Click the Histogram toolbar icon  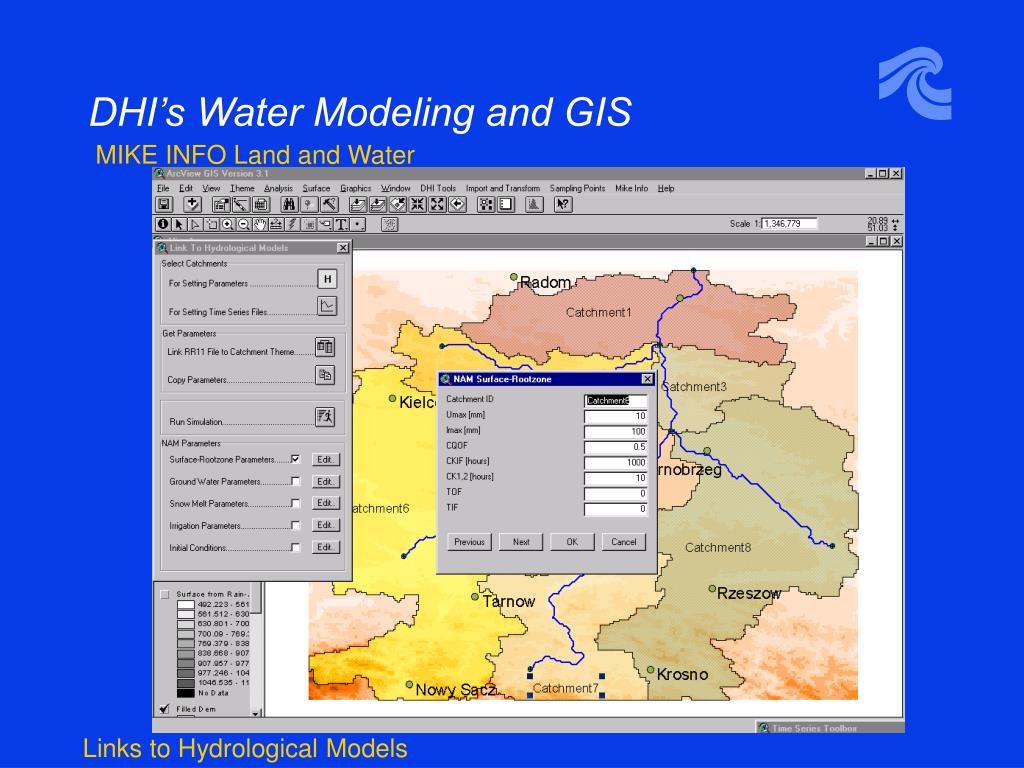pyautogui.click(x=534, y=204)
